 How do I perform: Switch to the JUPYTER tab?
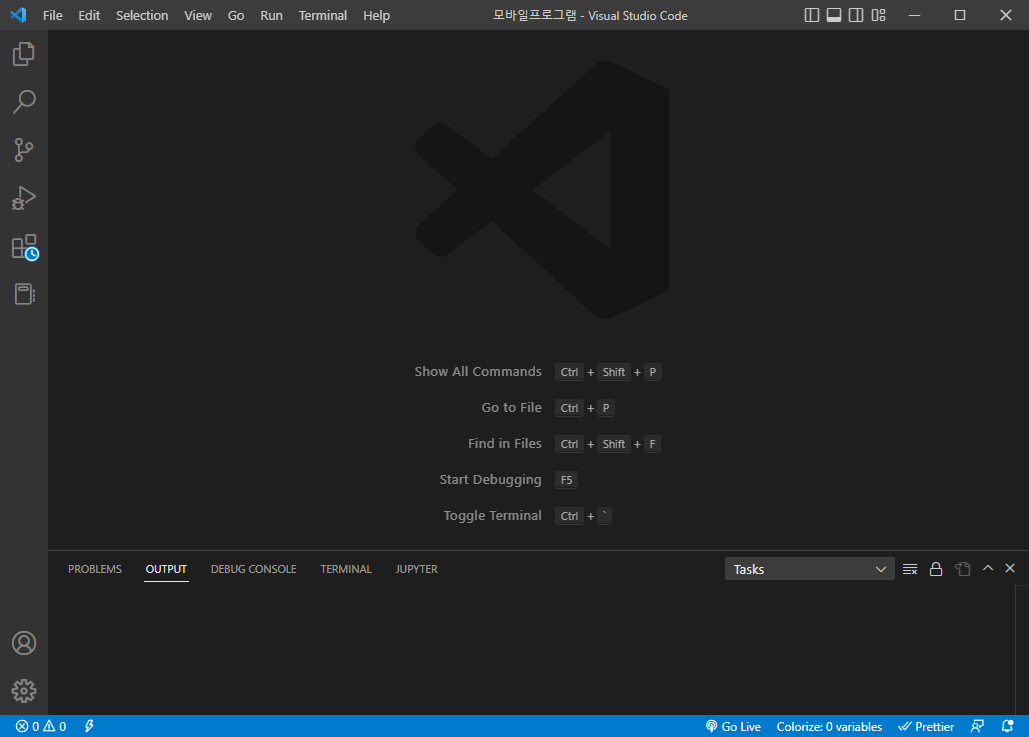pyautogui.click(x=417, y=569)
